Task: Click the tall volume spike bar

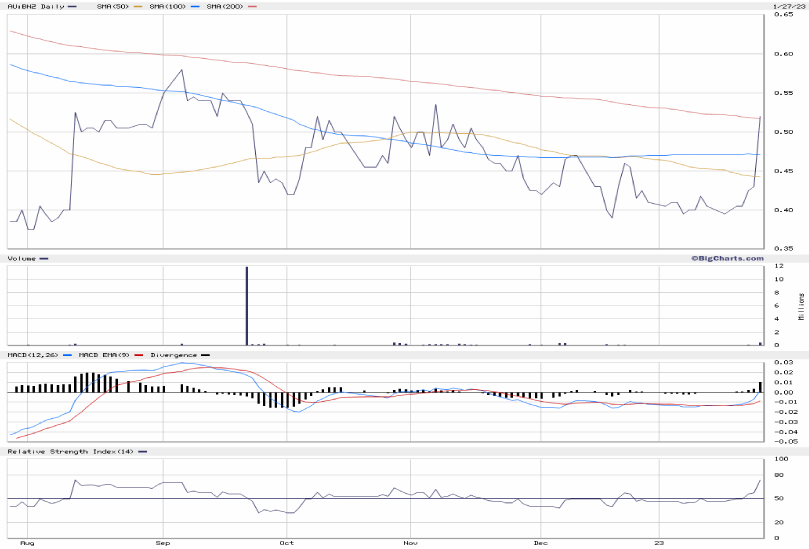Action: 247,306
